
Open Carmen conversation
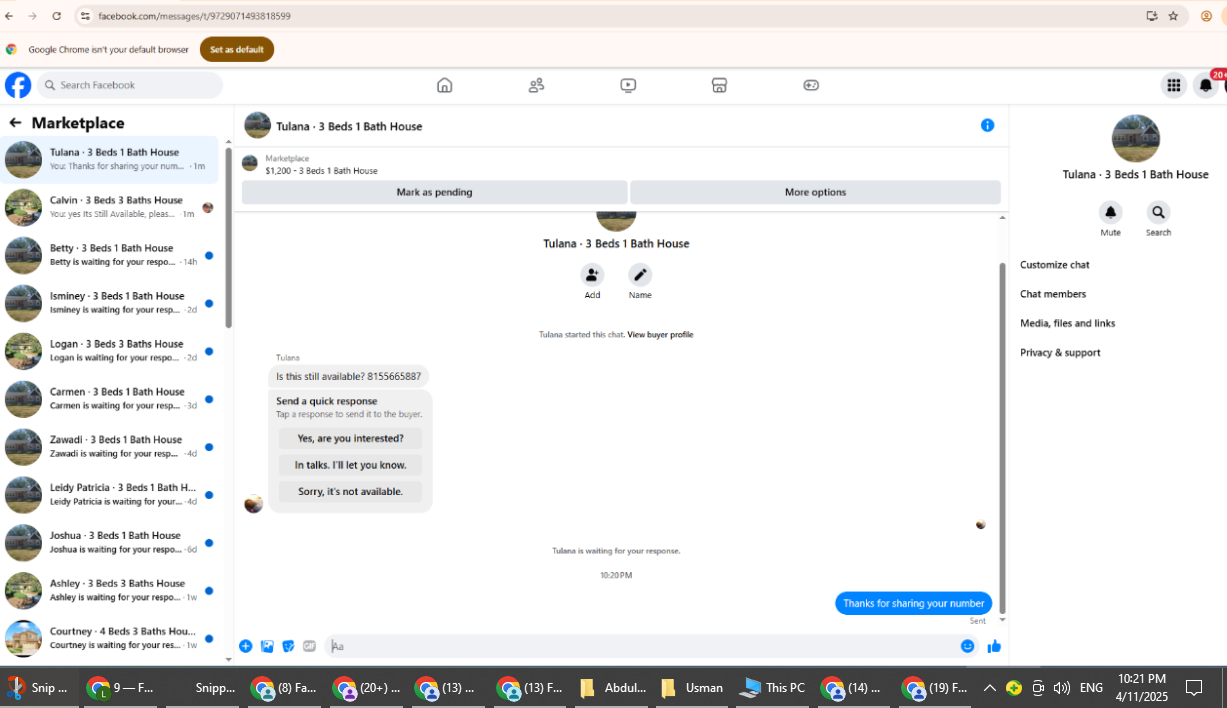click(x=109, y=399)
